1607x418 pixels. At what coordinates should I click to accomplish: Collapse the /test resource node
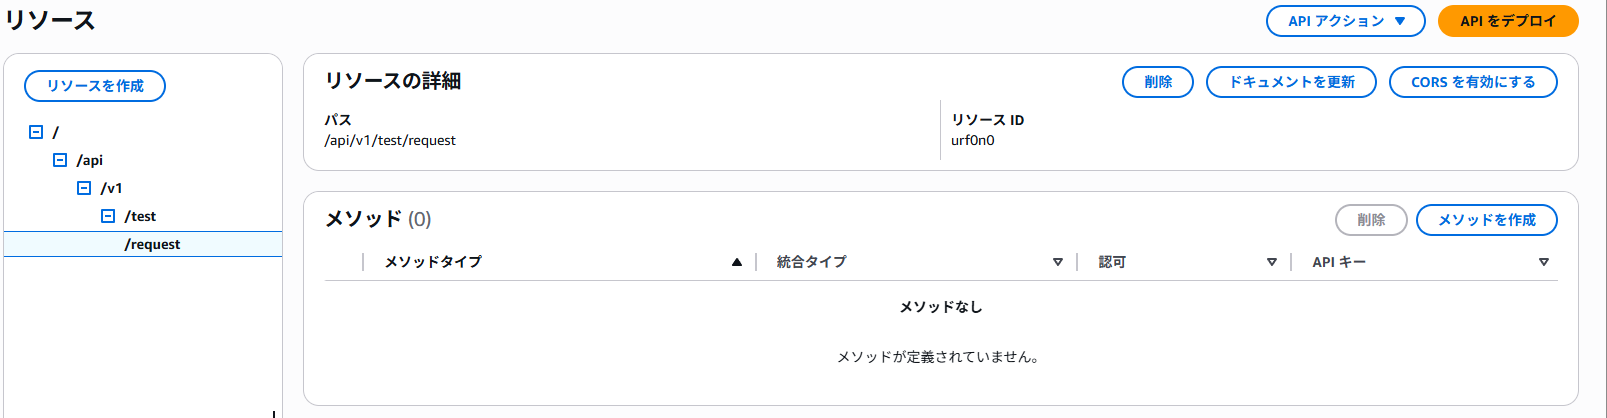click(x=108, y=216)
